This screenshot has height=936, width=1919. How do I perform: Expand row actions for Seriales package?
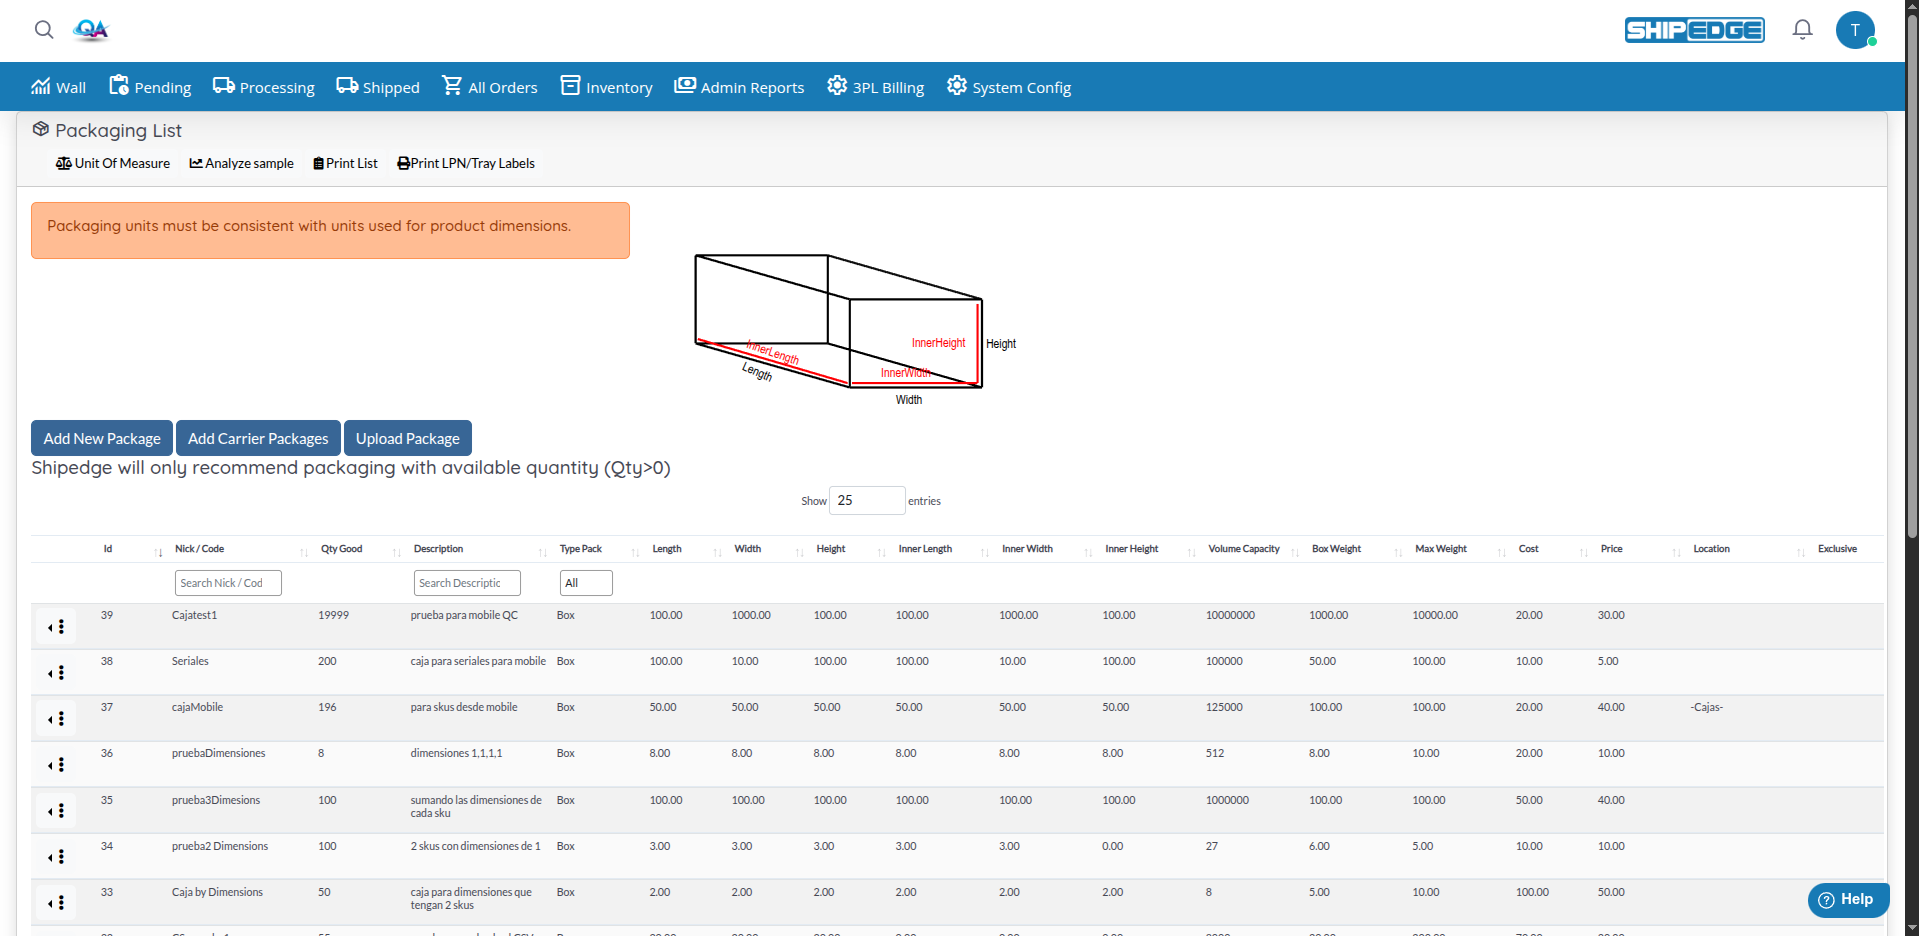(57, 673)
